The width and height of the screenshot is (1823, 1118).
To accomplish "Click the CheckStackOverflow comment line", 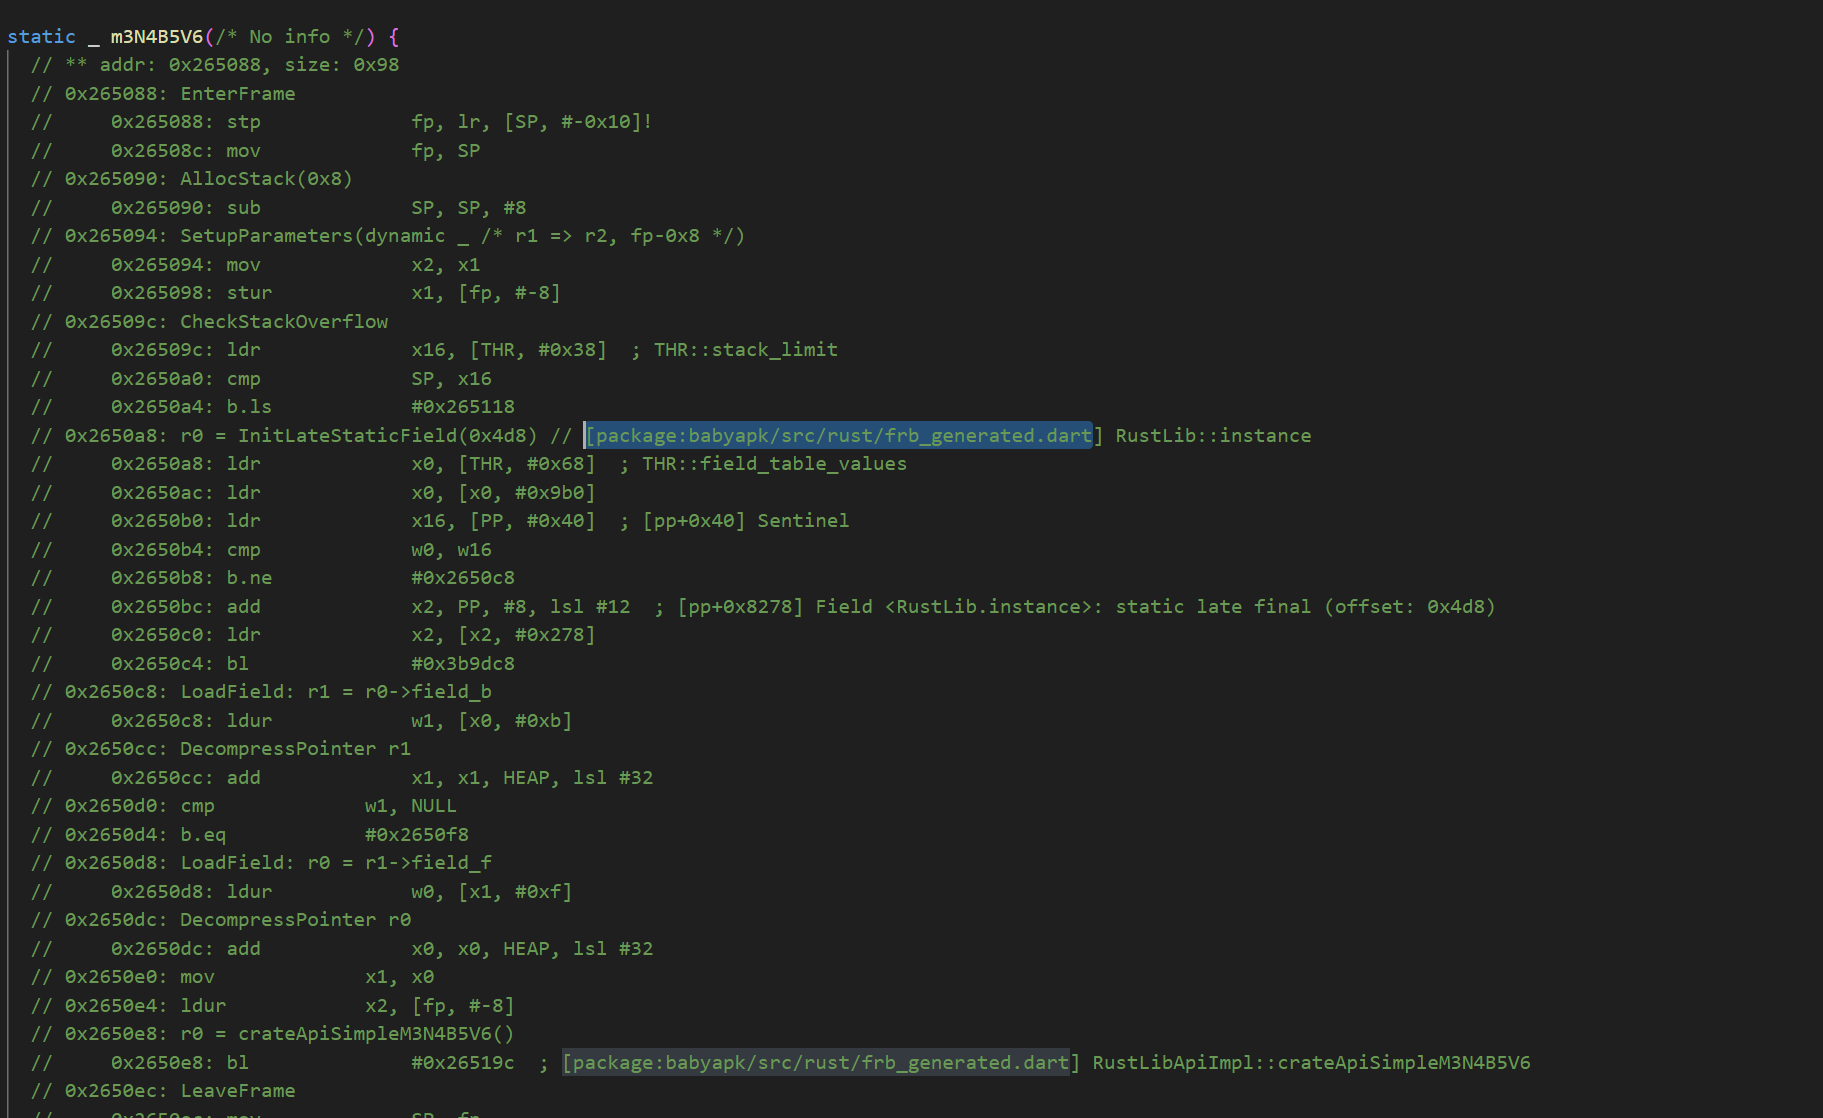I will pyautogui.click(x=209, y=322).
